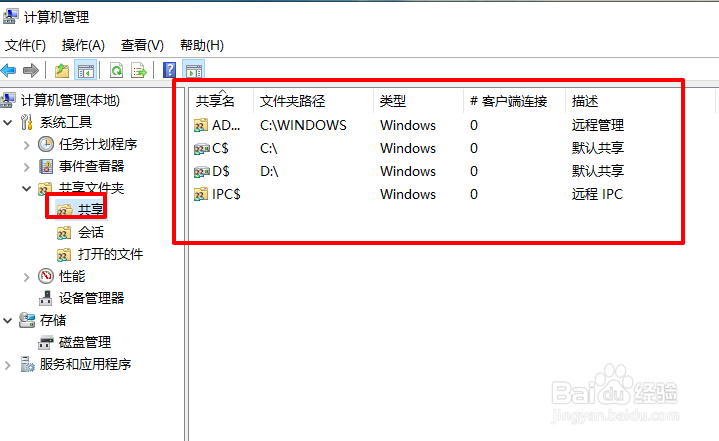Expand the 性能 node

coord(27,277)
